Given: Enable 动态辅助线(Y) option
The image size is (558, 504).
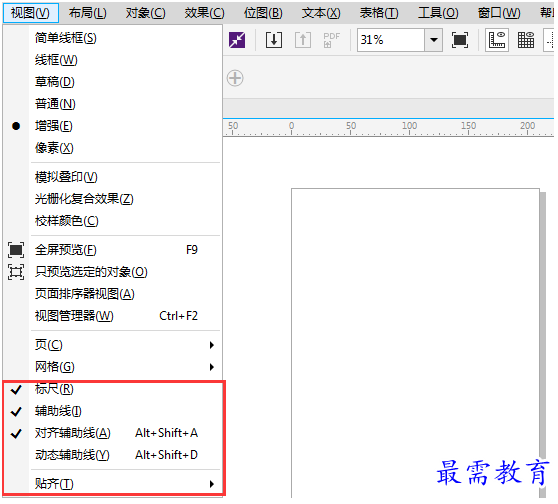Looking at the screenshot, I should (x=112, y=455).
